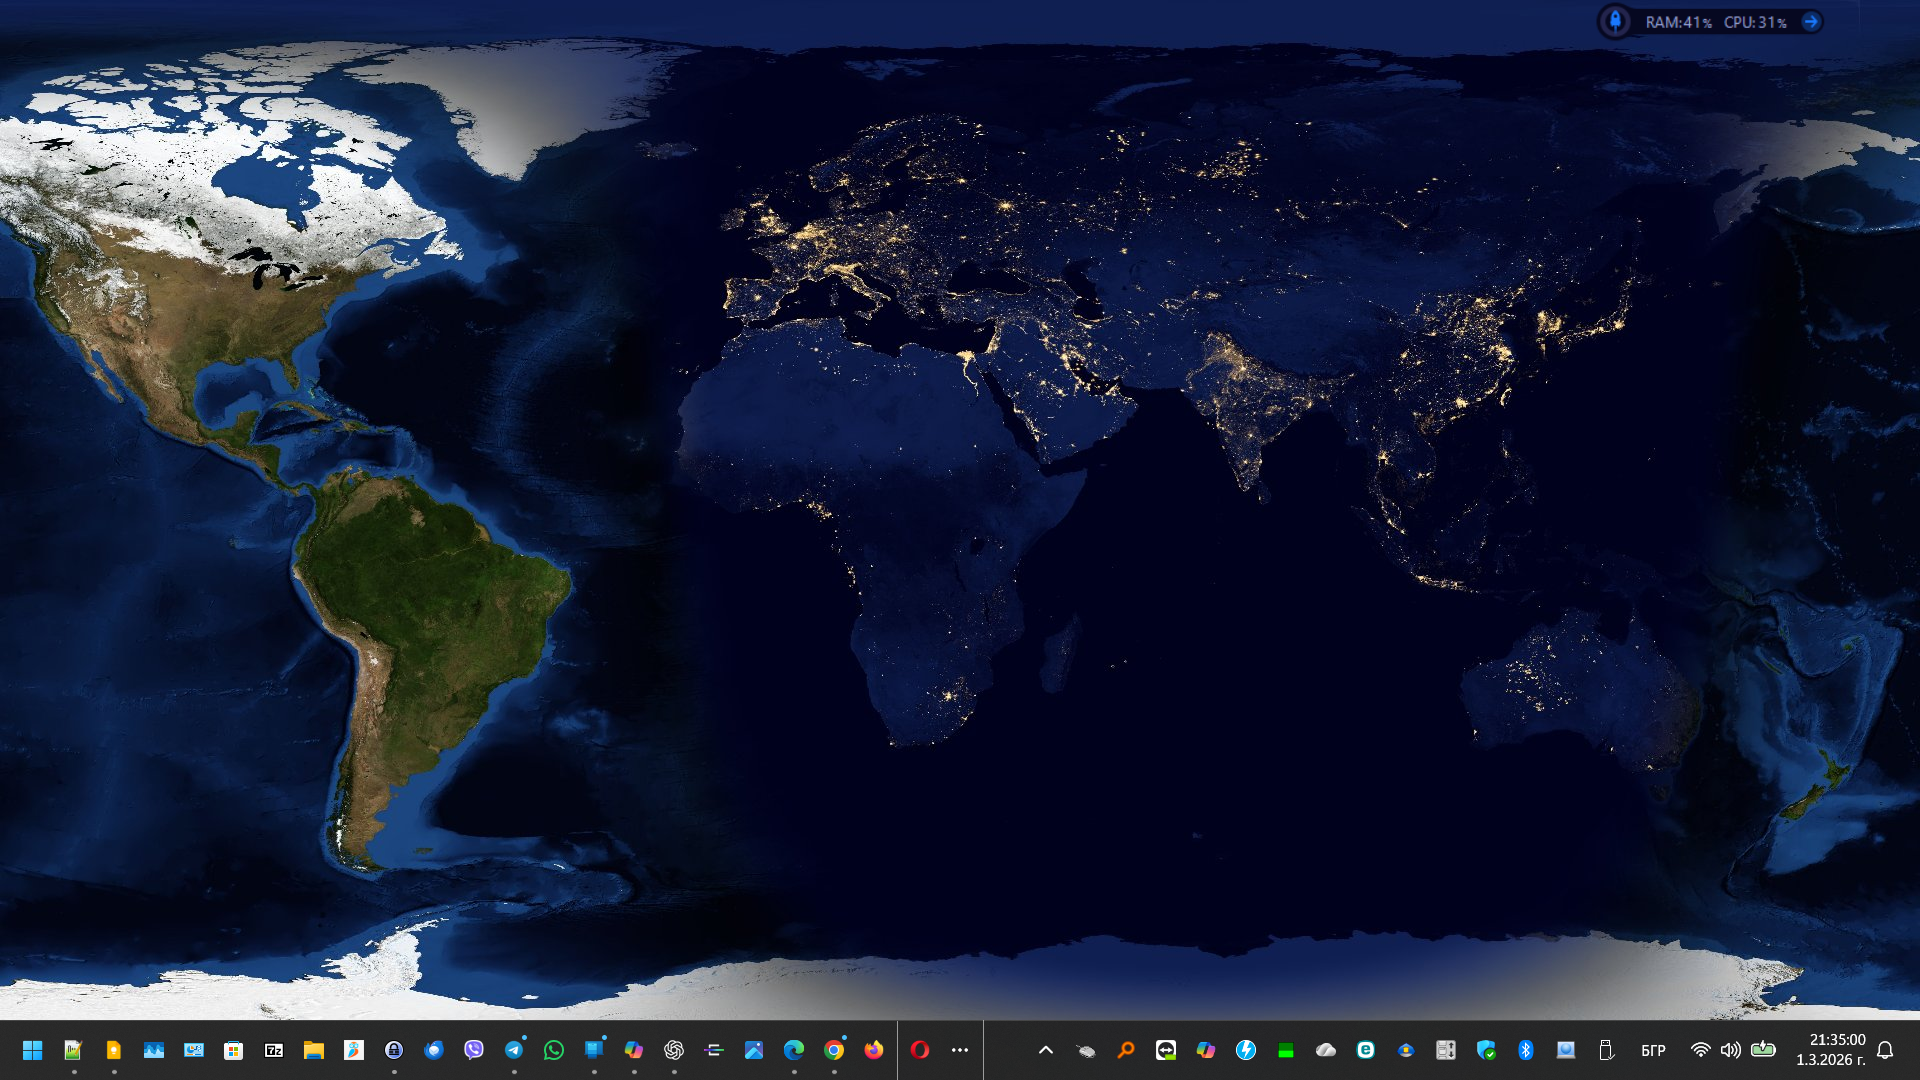Open Viber from the taskbar

tap(474, 1050)
